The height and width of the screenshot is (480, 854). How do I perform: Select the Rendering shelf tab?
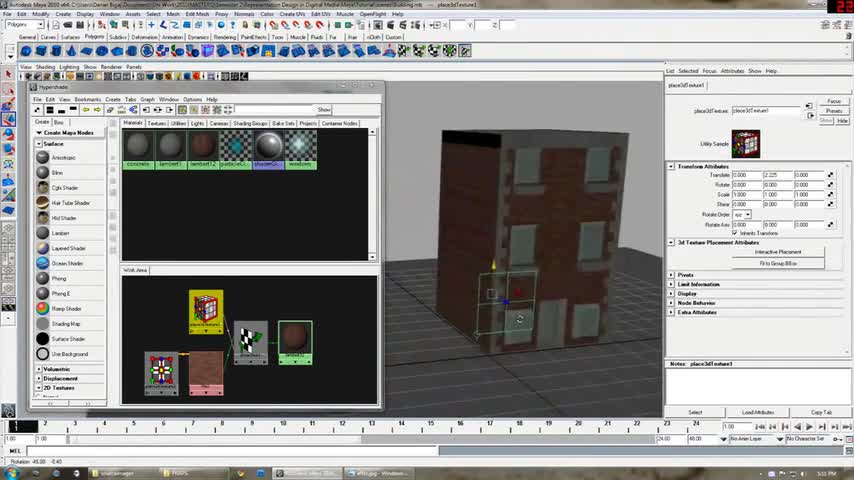[224, 37]
